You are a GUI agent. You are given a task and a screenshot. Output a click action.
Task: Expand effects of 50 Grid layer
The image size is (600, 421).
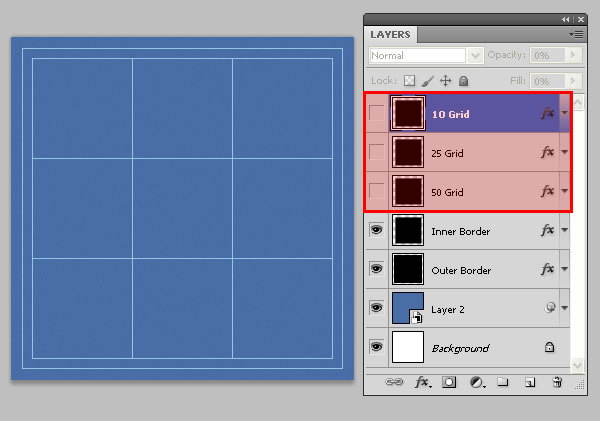pyautogui.click(x=564, y=191)
